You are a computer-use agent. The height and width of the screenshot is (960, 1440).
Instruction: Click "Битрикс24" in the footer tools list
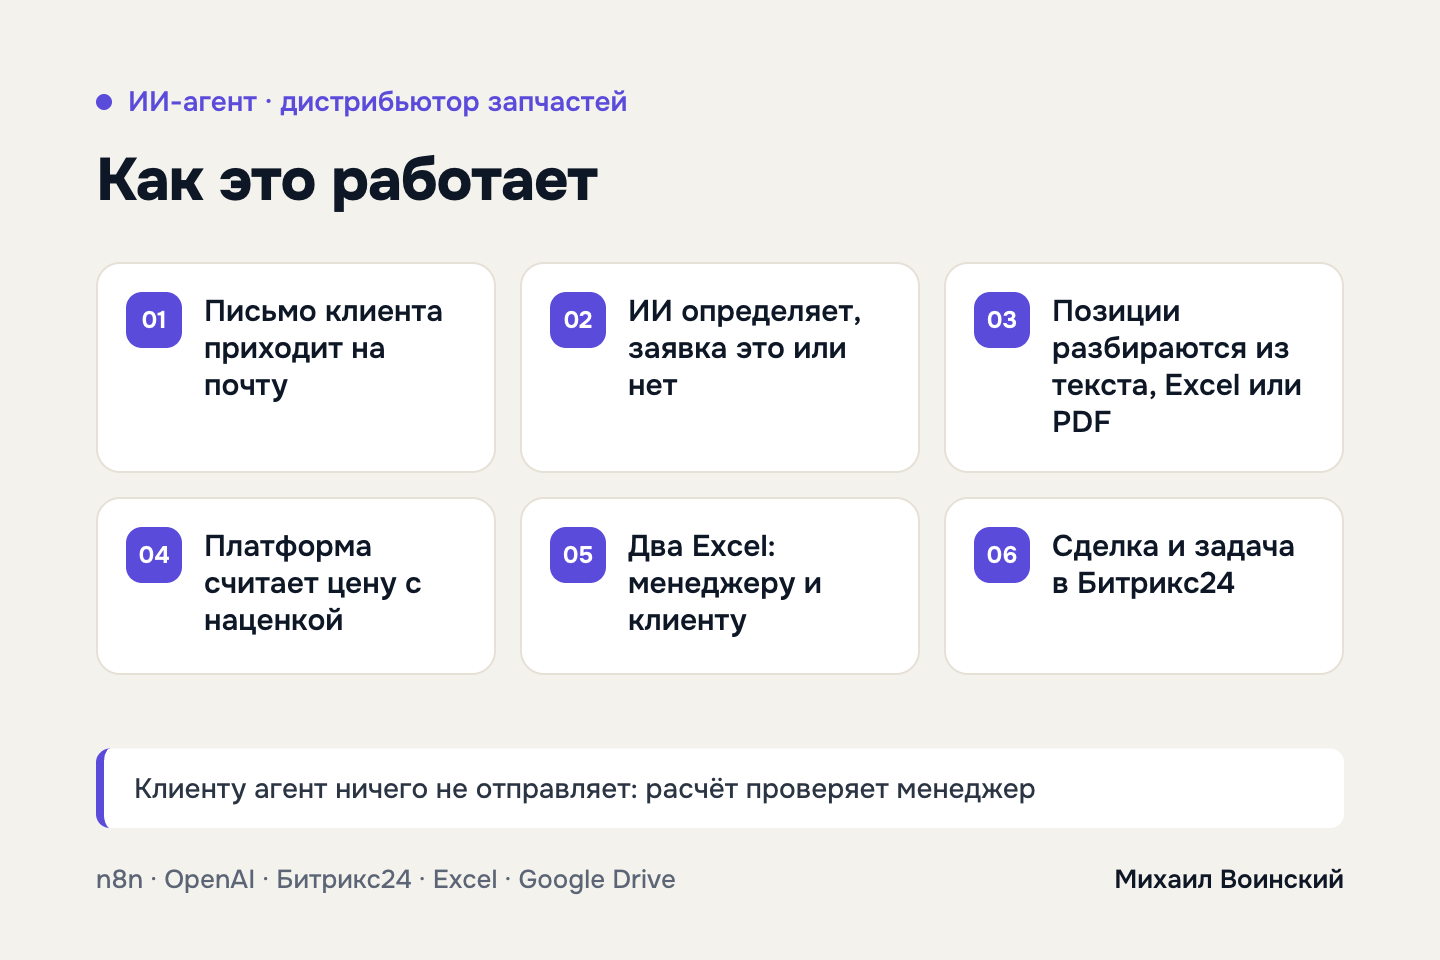[344, 880]
